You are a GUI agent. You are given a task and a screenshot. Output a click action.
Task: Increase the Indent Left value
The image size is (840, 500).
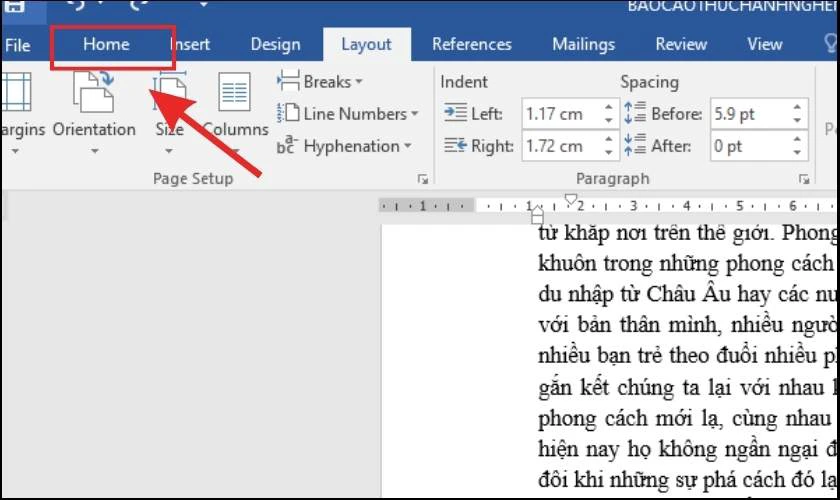tap(608, 107)
